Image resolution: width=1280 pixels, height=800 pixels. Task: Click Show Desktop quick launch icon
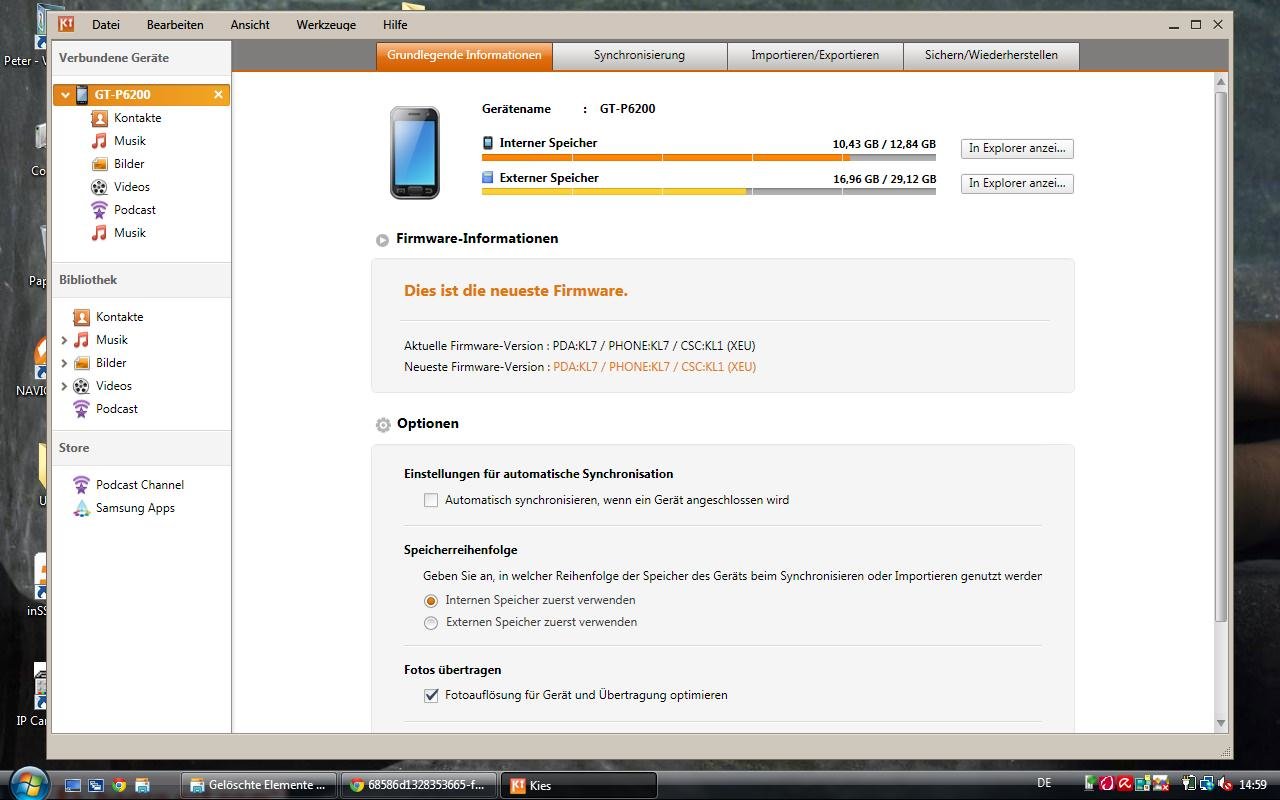pyautogui.click(x=73, y=785)
